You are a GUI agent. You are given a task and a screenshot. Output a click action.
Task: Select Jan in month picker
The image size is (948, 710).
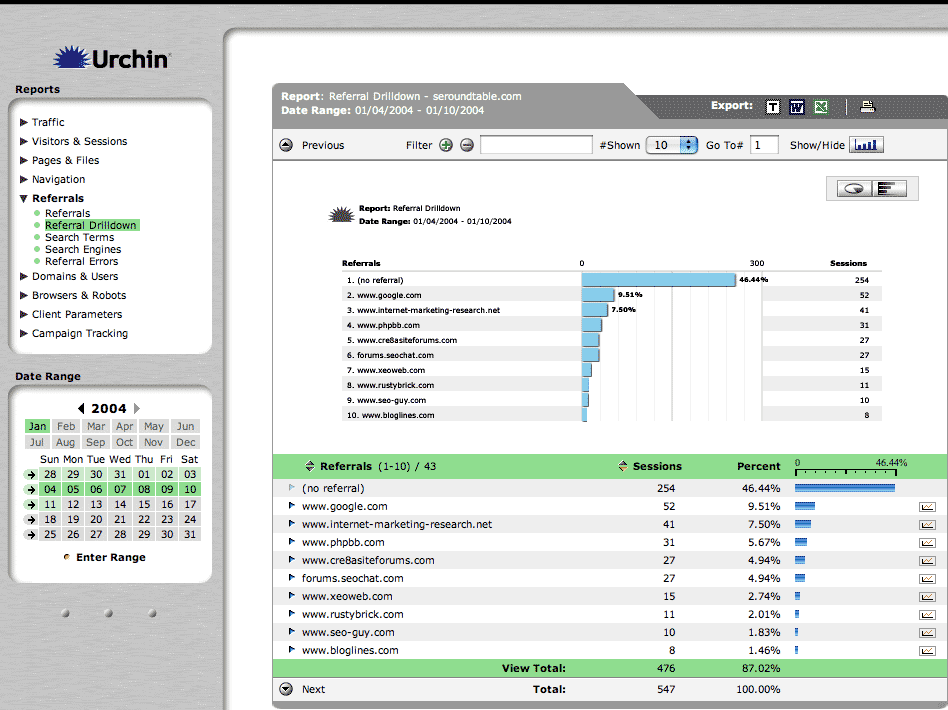pos(37,426)
